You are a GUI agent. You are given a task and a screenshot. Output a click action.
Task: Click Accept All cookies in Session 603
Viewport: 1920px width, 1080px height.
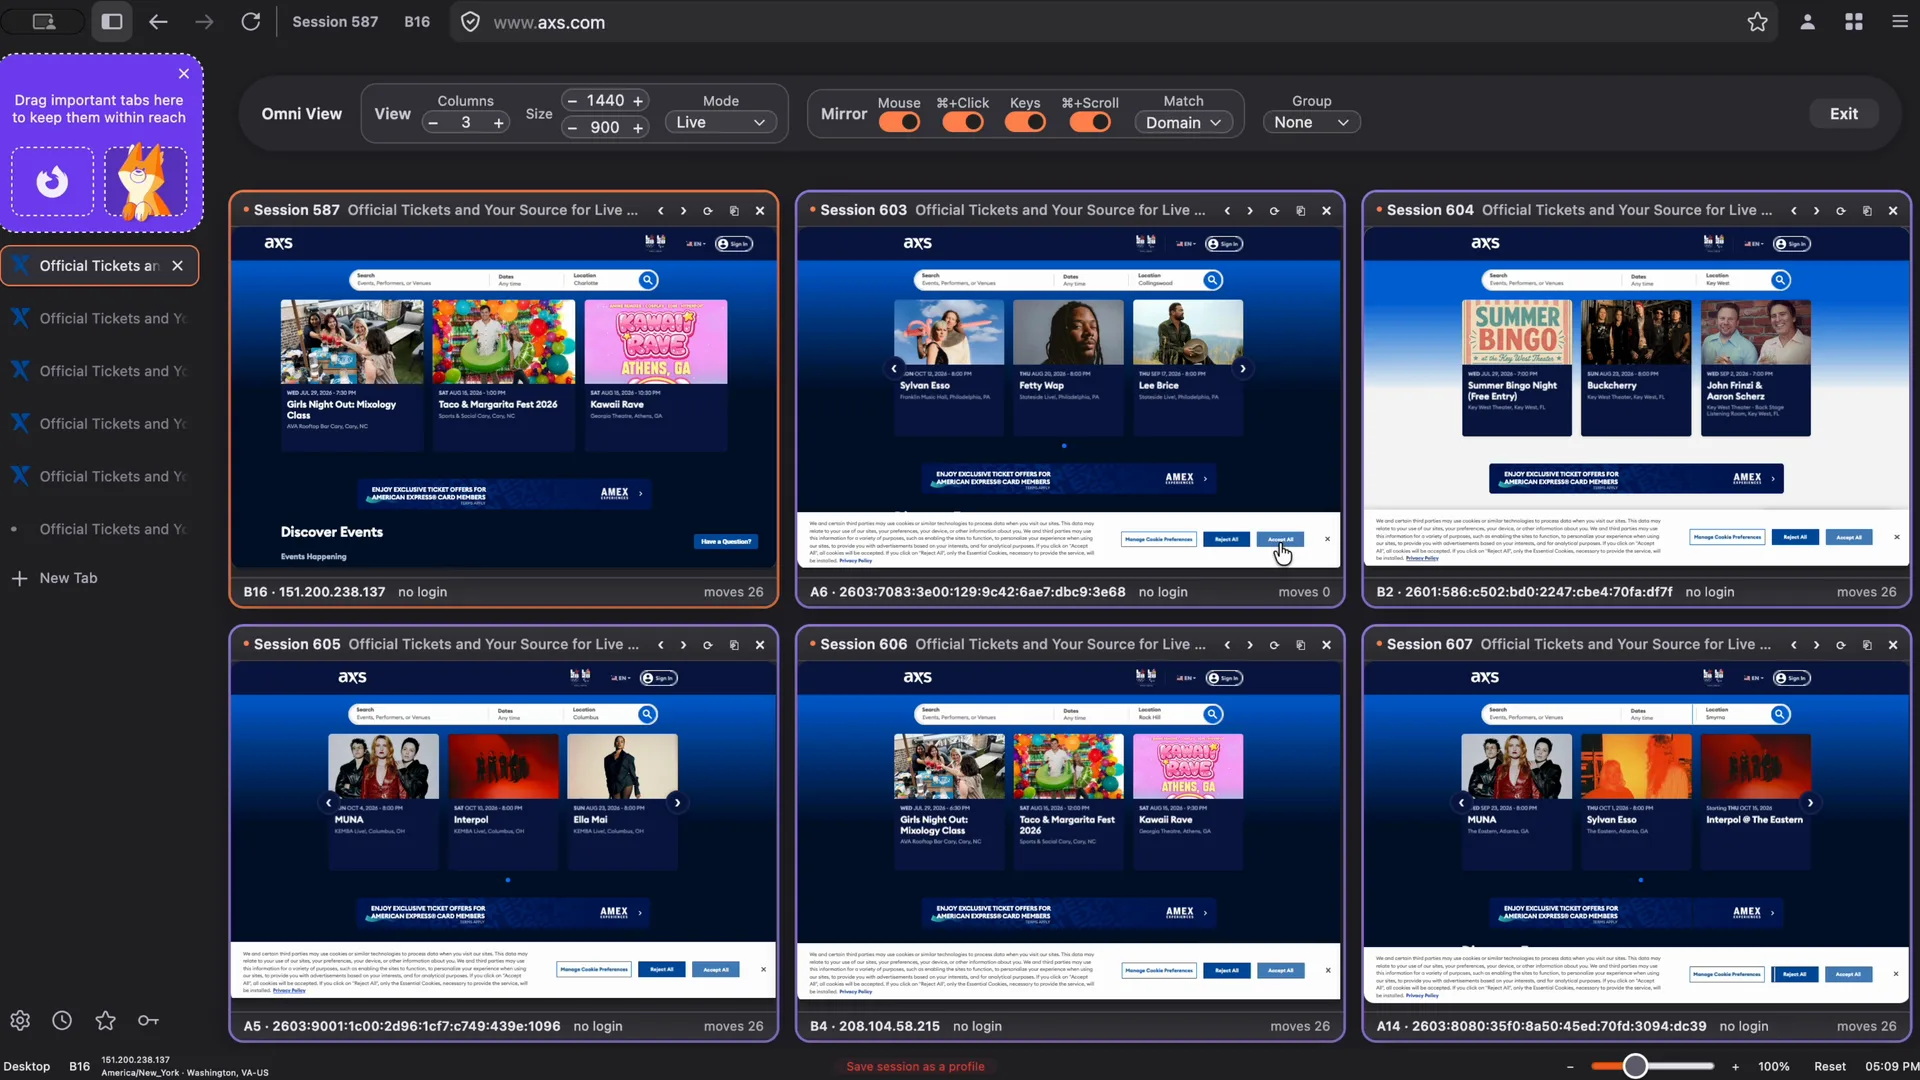pyautogui.click(x=1280, y=539)
